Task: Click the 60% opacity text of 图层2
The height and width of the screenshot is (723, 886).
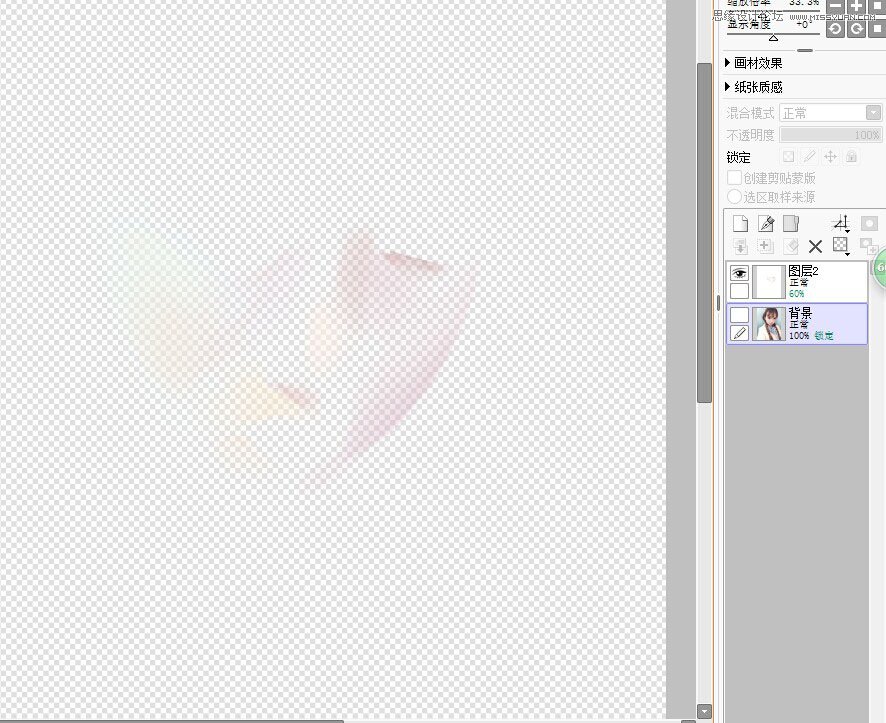Action: coord(797,294)
